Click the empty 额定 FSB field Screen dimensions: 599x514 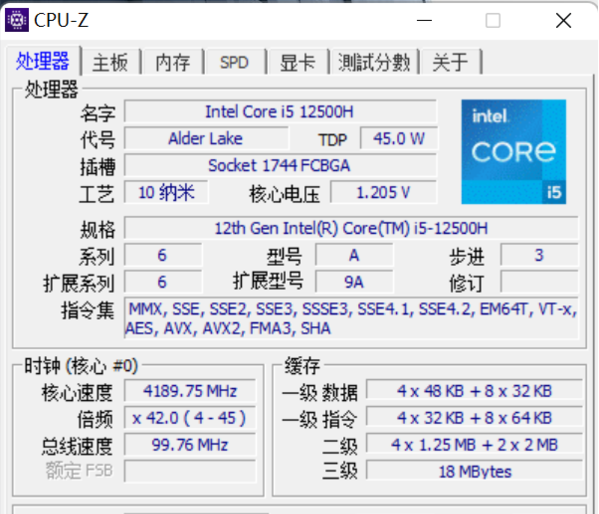pos(190,472)
